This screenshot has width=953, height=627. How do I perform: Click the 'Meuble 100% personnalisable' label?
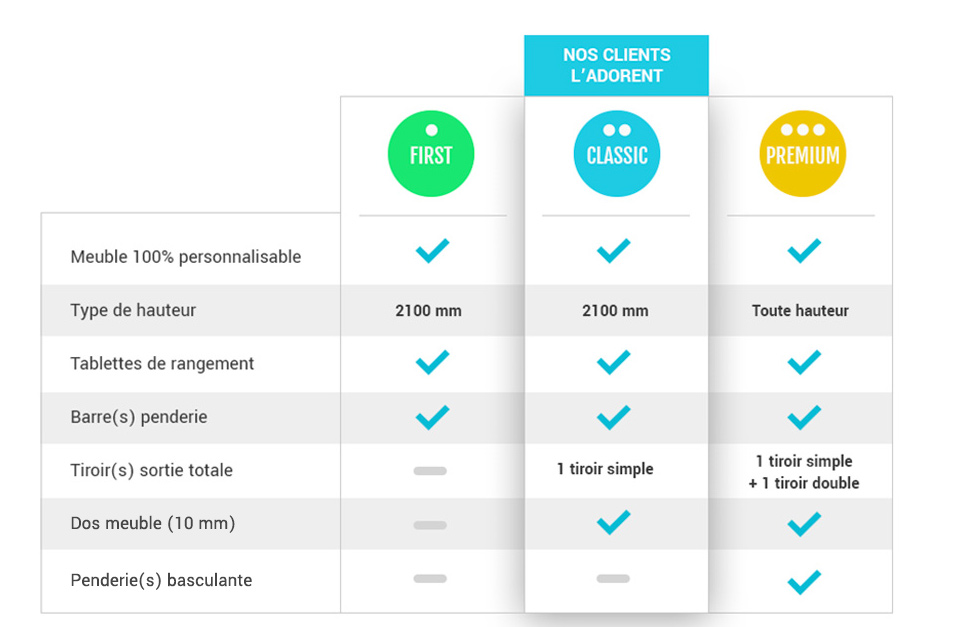(185, 257)
